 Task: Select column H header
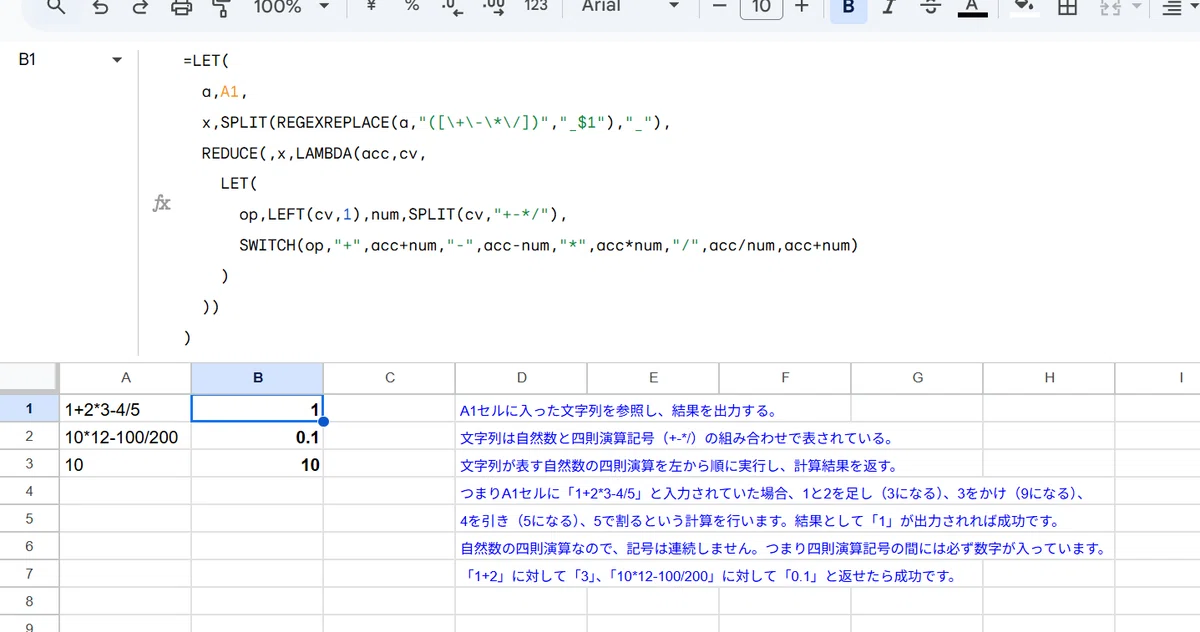tap(1049, 377)
